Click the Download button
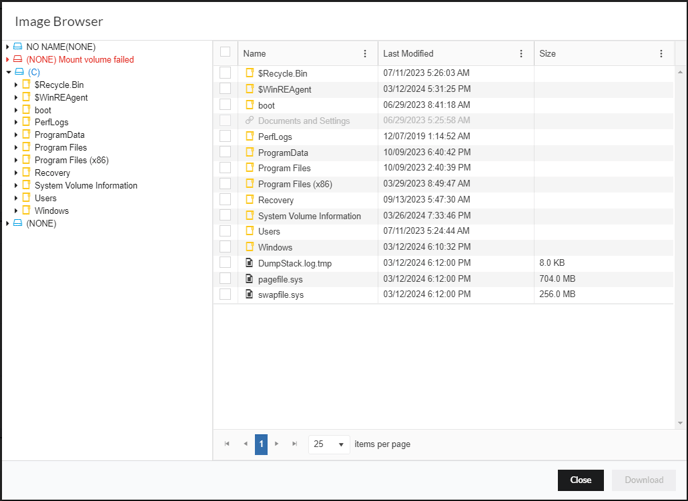The height and width of the screenshot is (501, 688). coord(644,480)
